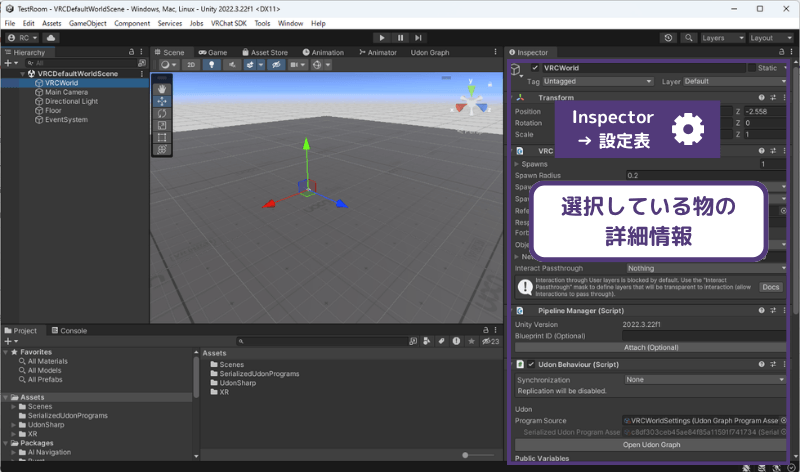Click the scene orientation gizmo Y axis
Screen dimensions: 800x472
[x=471, y=90]
